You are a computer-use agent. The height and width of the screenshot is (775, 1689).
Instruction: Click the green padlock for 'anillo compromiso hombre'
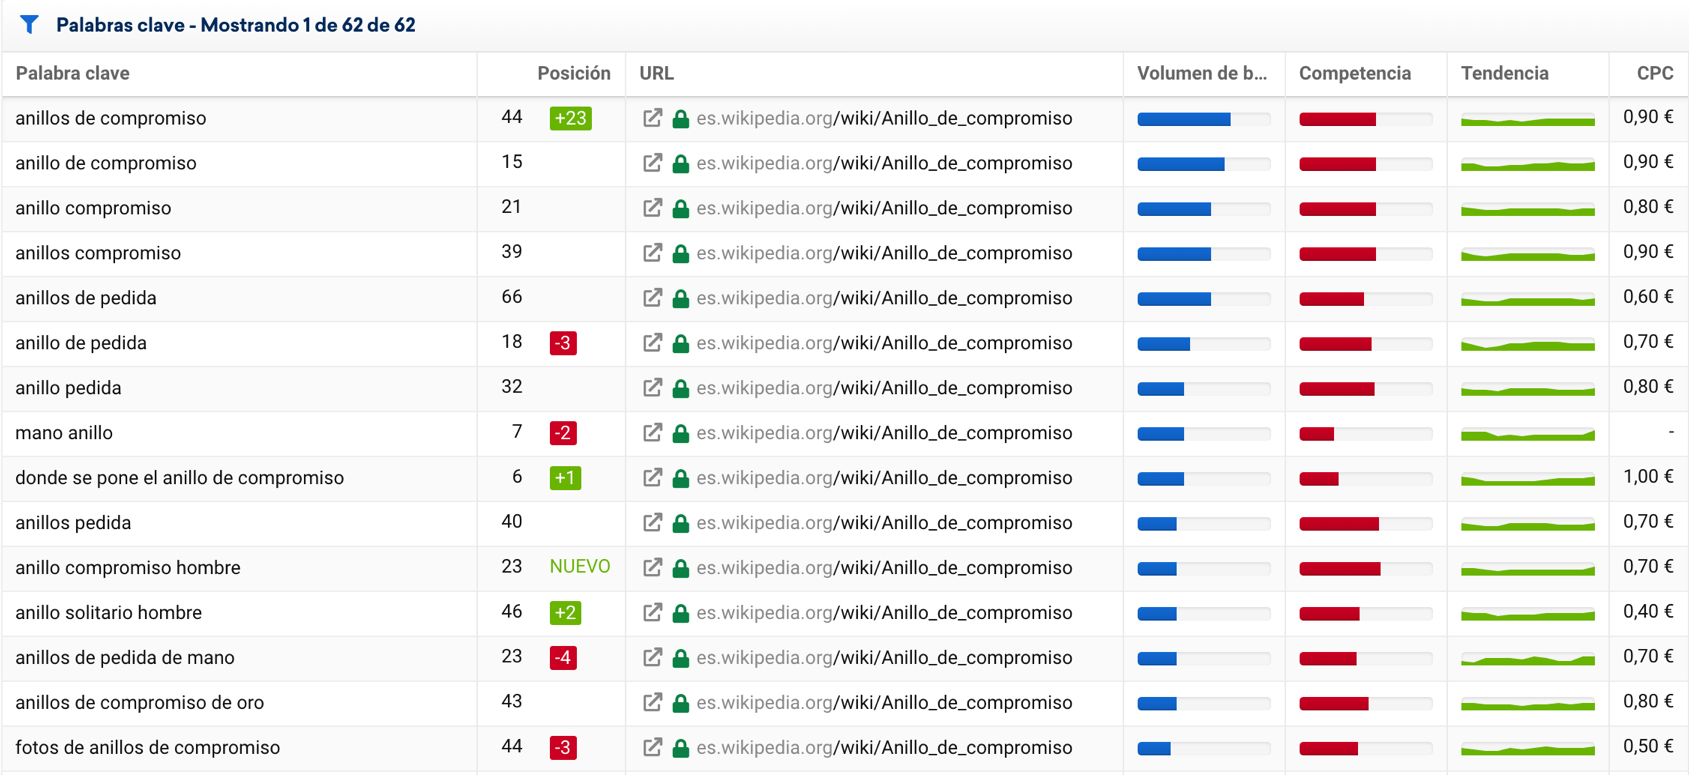click(x=681, y=569)
